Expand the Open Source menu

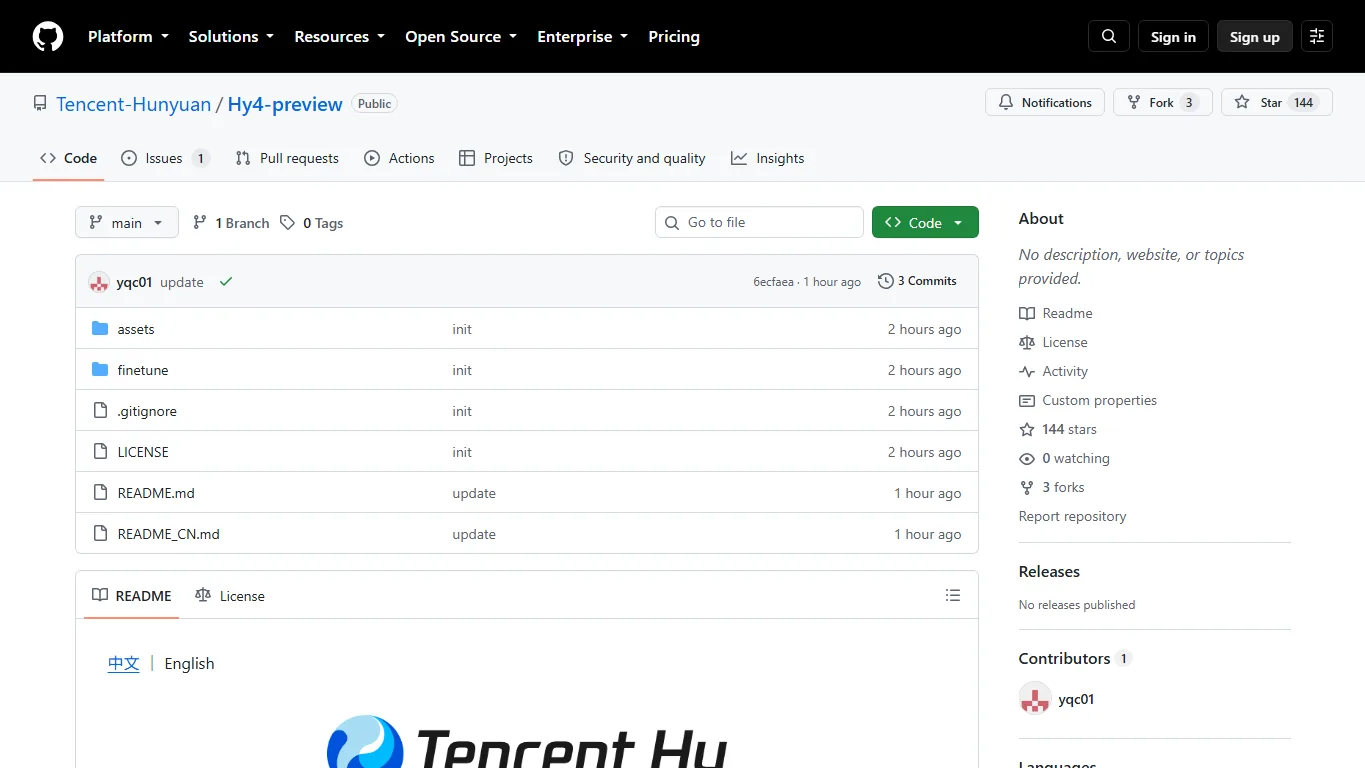point(461,36)
